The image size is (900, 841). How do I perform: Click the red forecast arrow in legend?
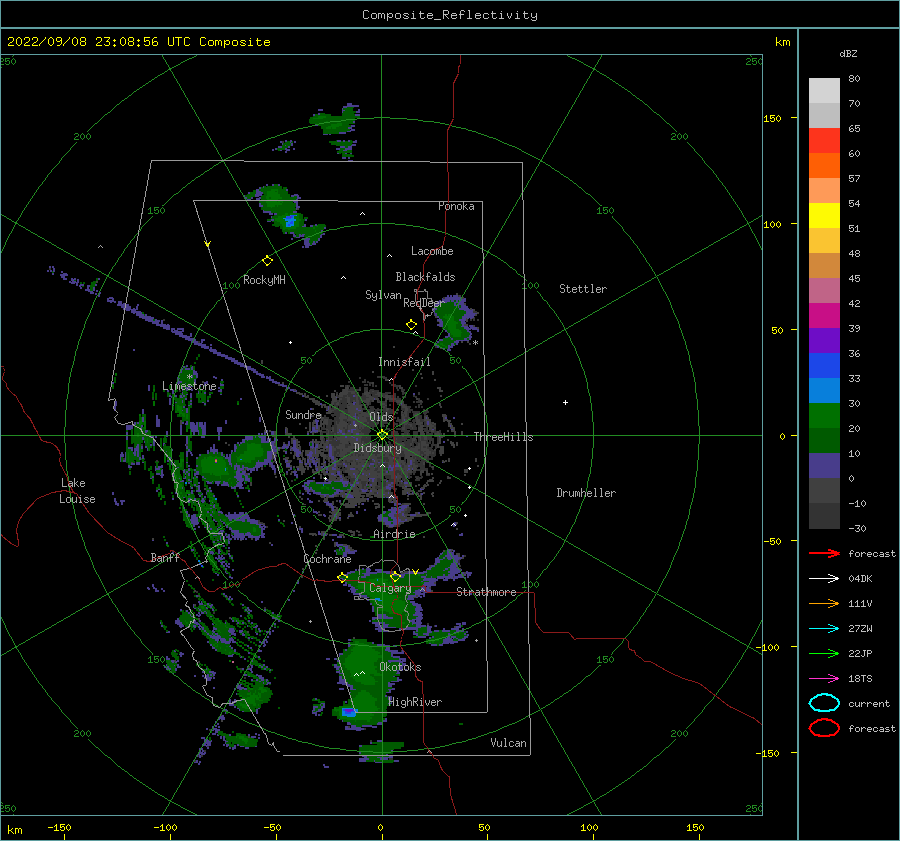pyautogui.click(x=824, y=553)
